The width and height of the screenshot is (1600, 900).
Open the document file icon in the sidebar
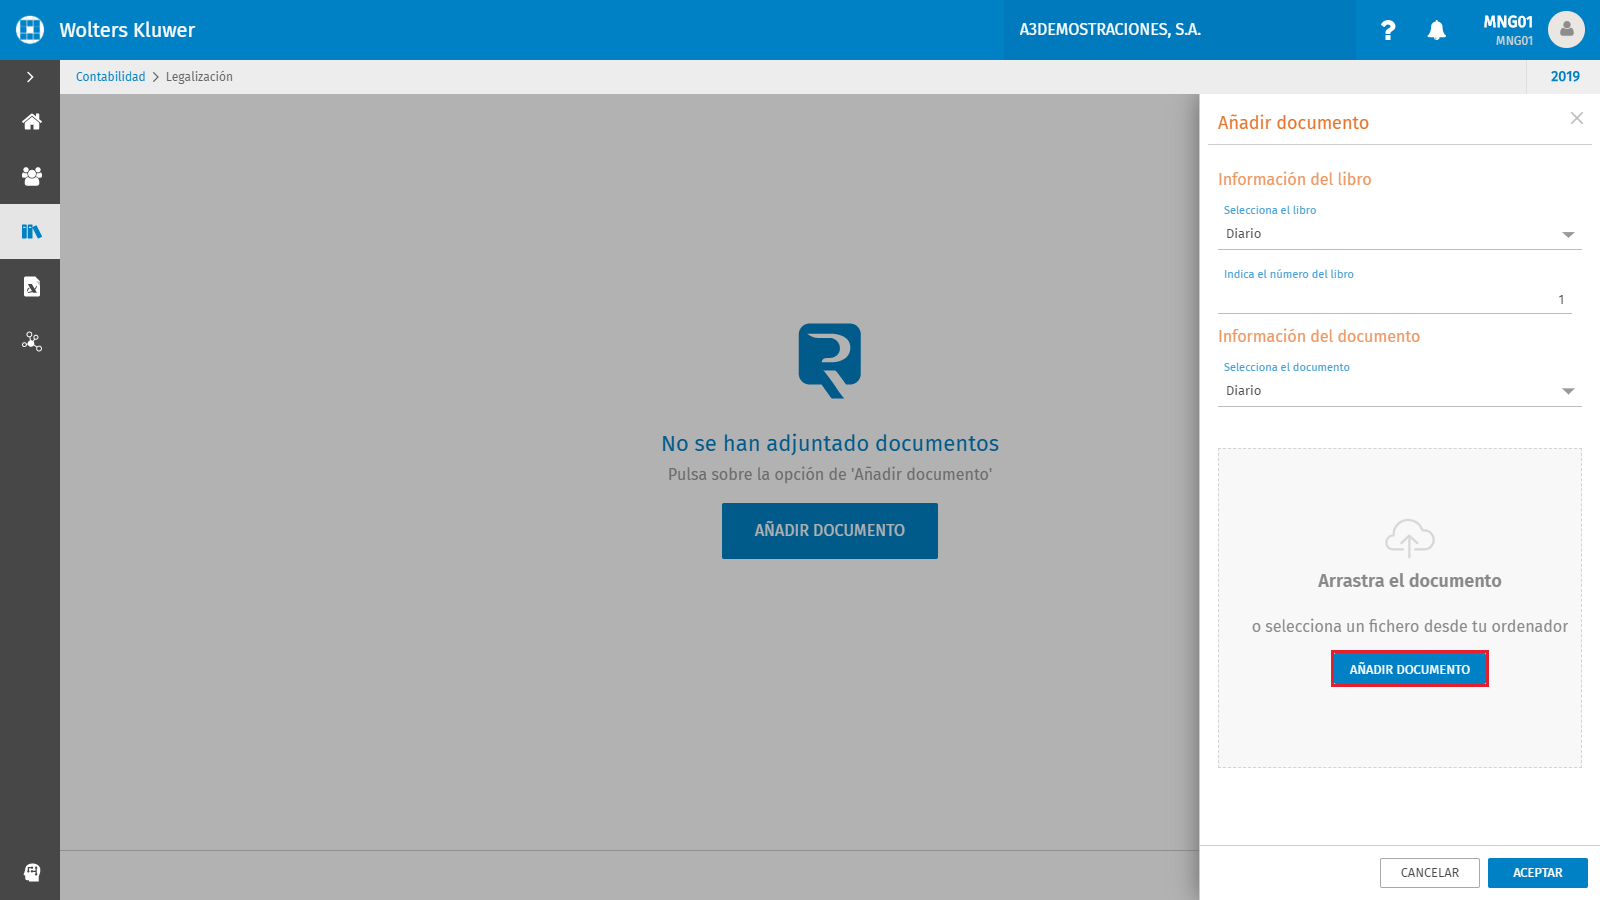pos(32,287)
